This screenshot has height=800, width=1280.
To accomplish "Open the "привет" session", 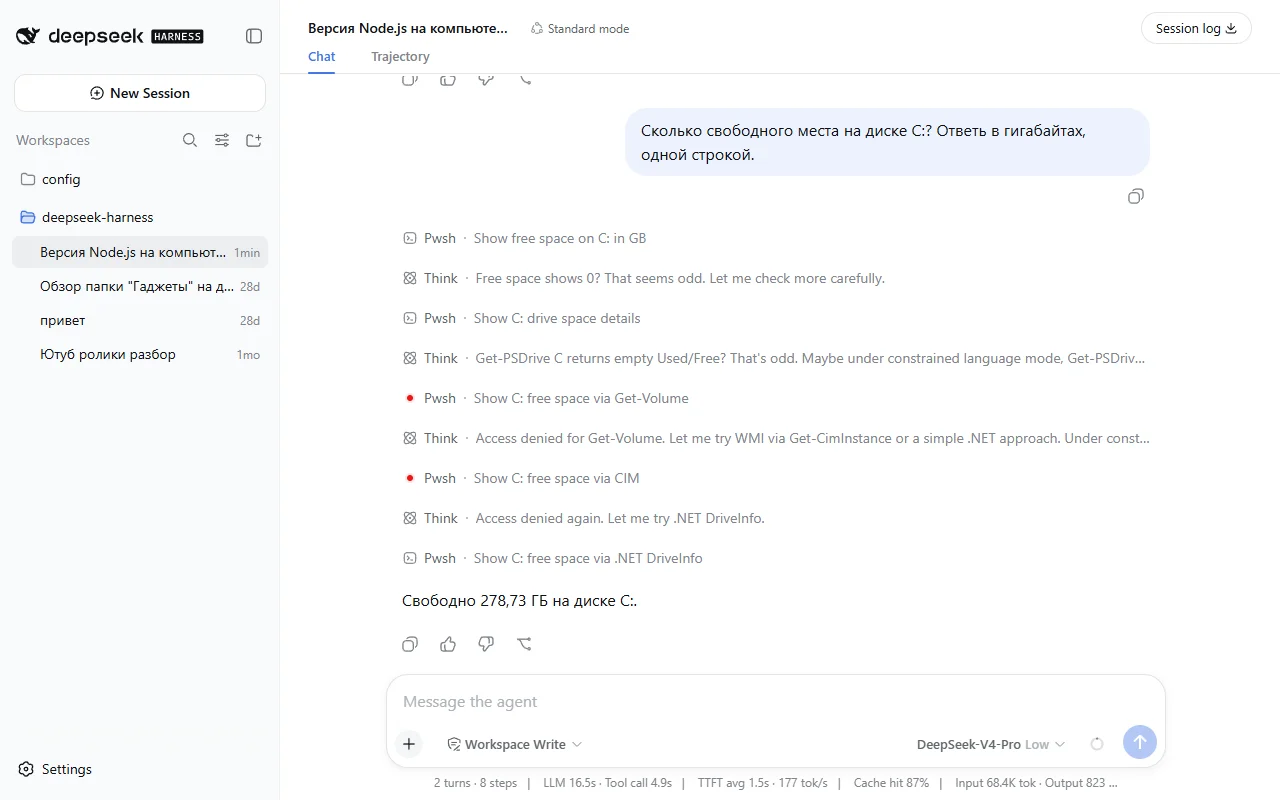I will pos(140,320).
